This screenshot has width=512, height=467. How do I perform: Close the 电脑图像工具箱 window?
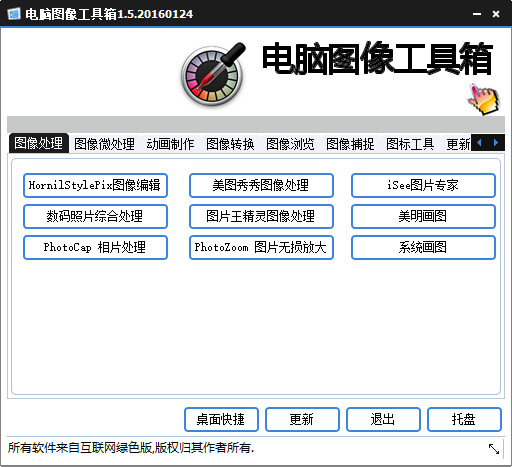496,14
